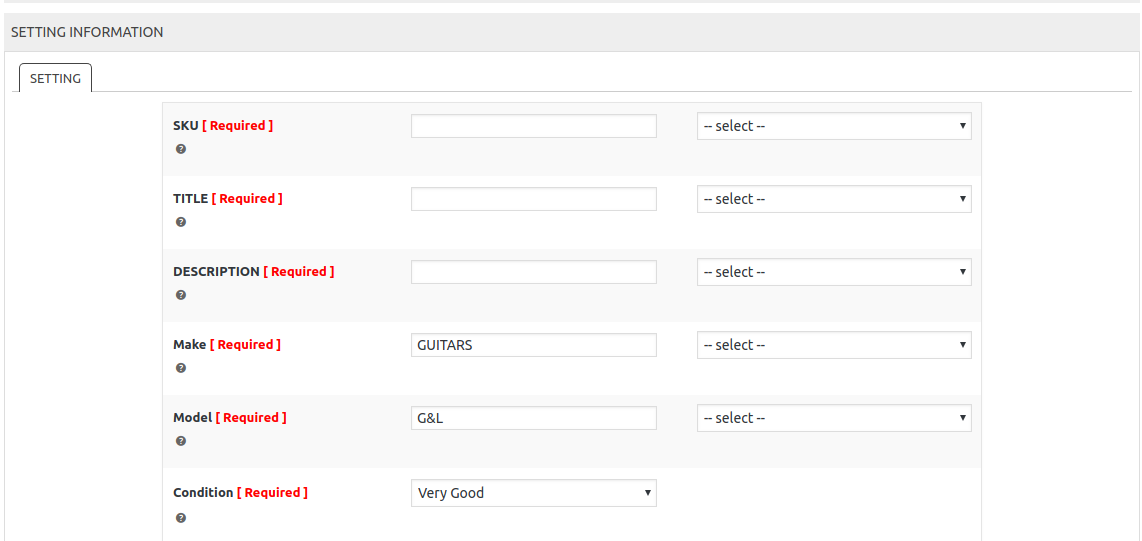Open the Make select dropdown
The width and height of the screenshot is (1142, 541).
coord(833,345)
